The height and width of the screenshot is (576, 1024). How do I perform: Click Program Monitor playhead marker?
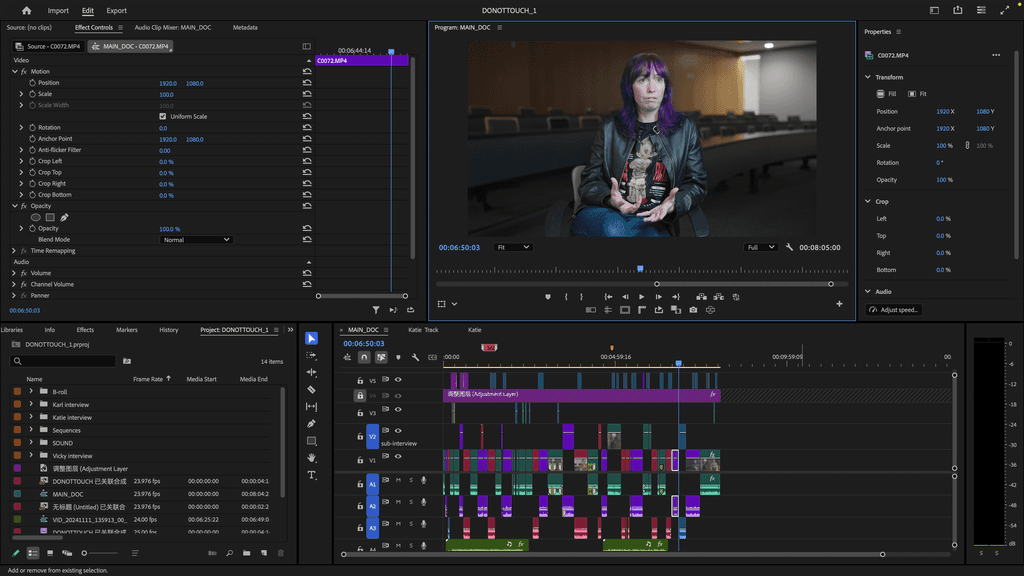640,268
